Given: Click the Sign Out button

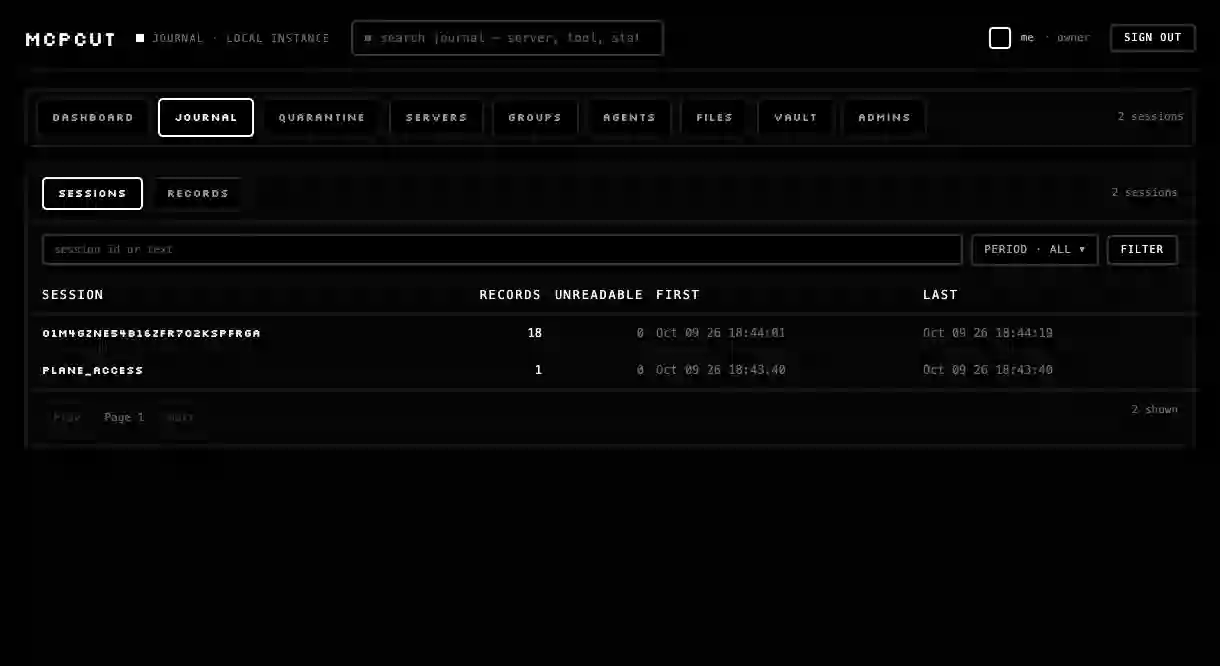Looking at the screenshot, I should point(1152,38).
